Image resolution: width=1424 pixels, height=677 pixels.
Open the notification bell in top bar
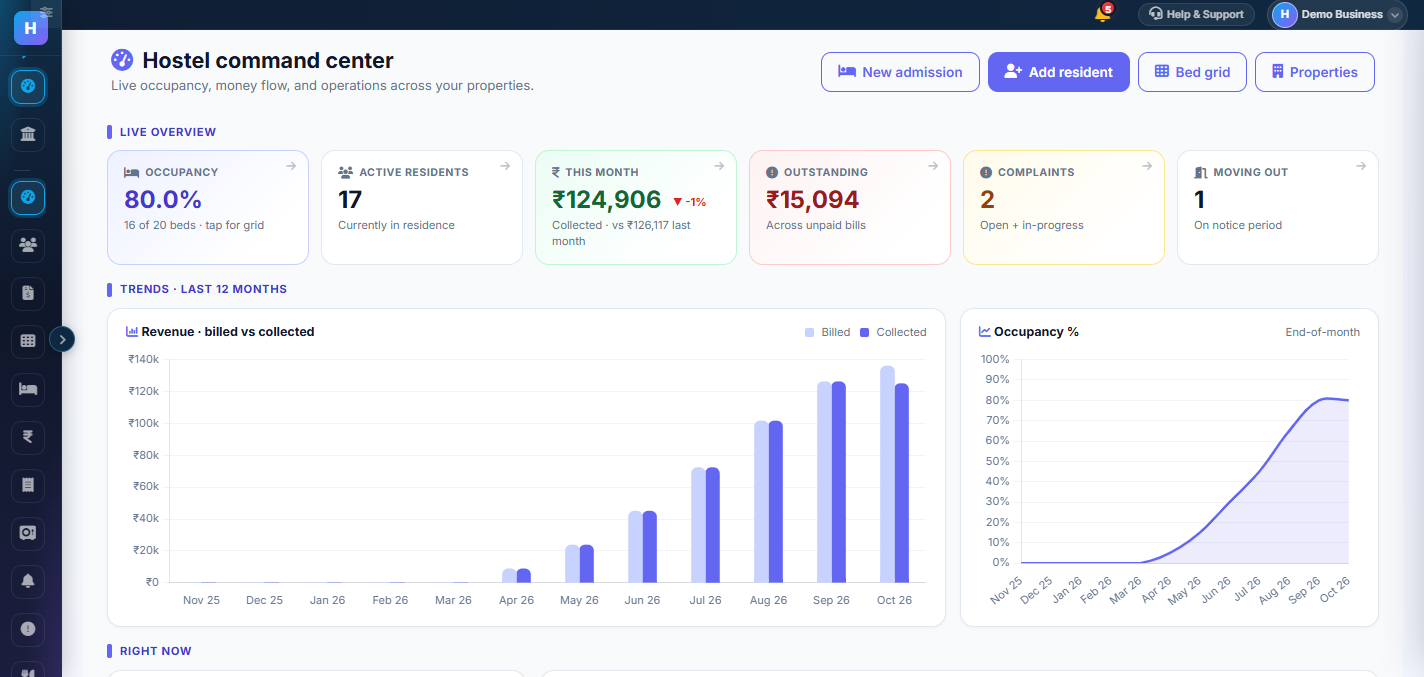tap(1103, 14)
